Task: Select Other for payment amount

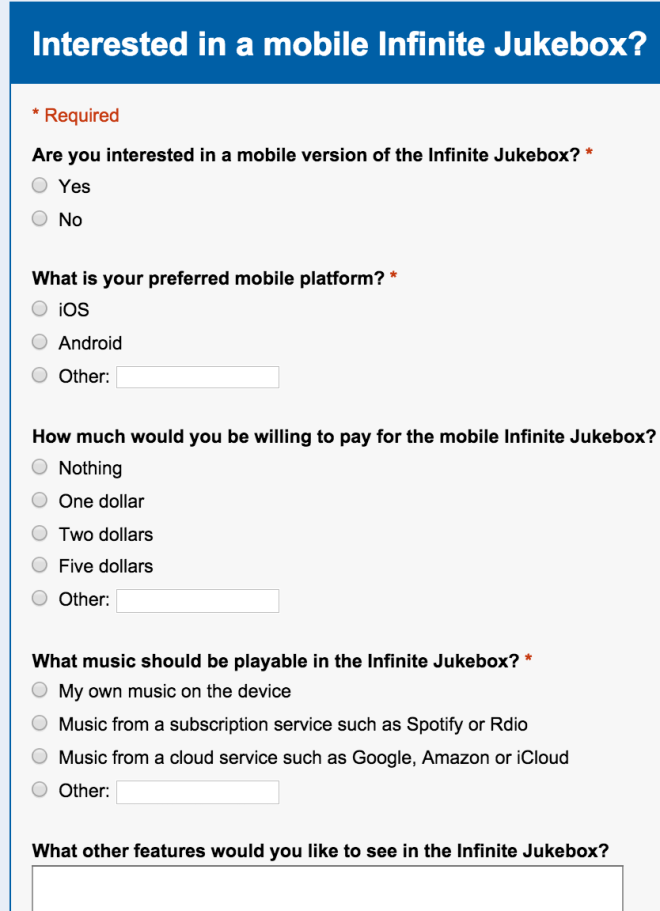Action: 38,598
